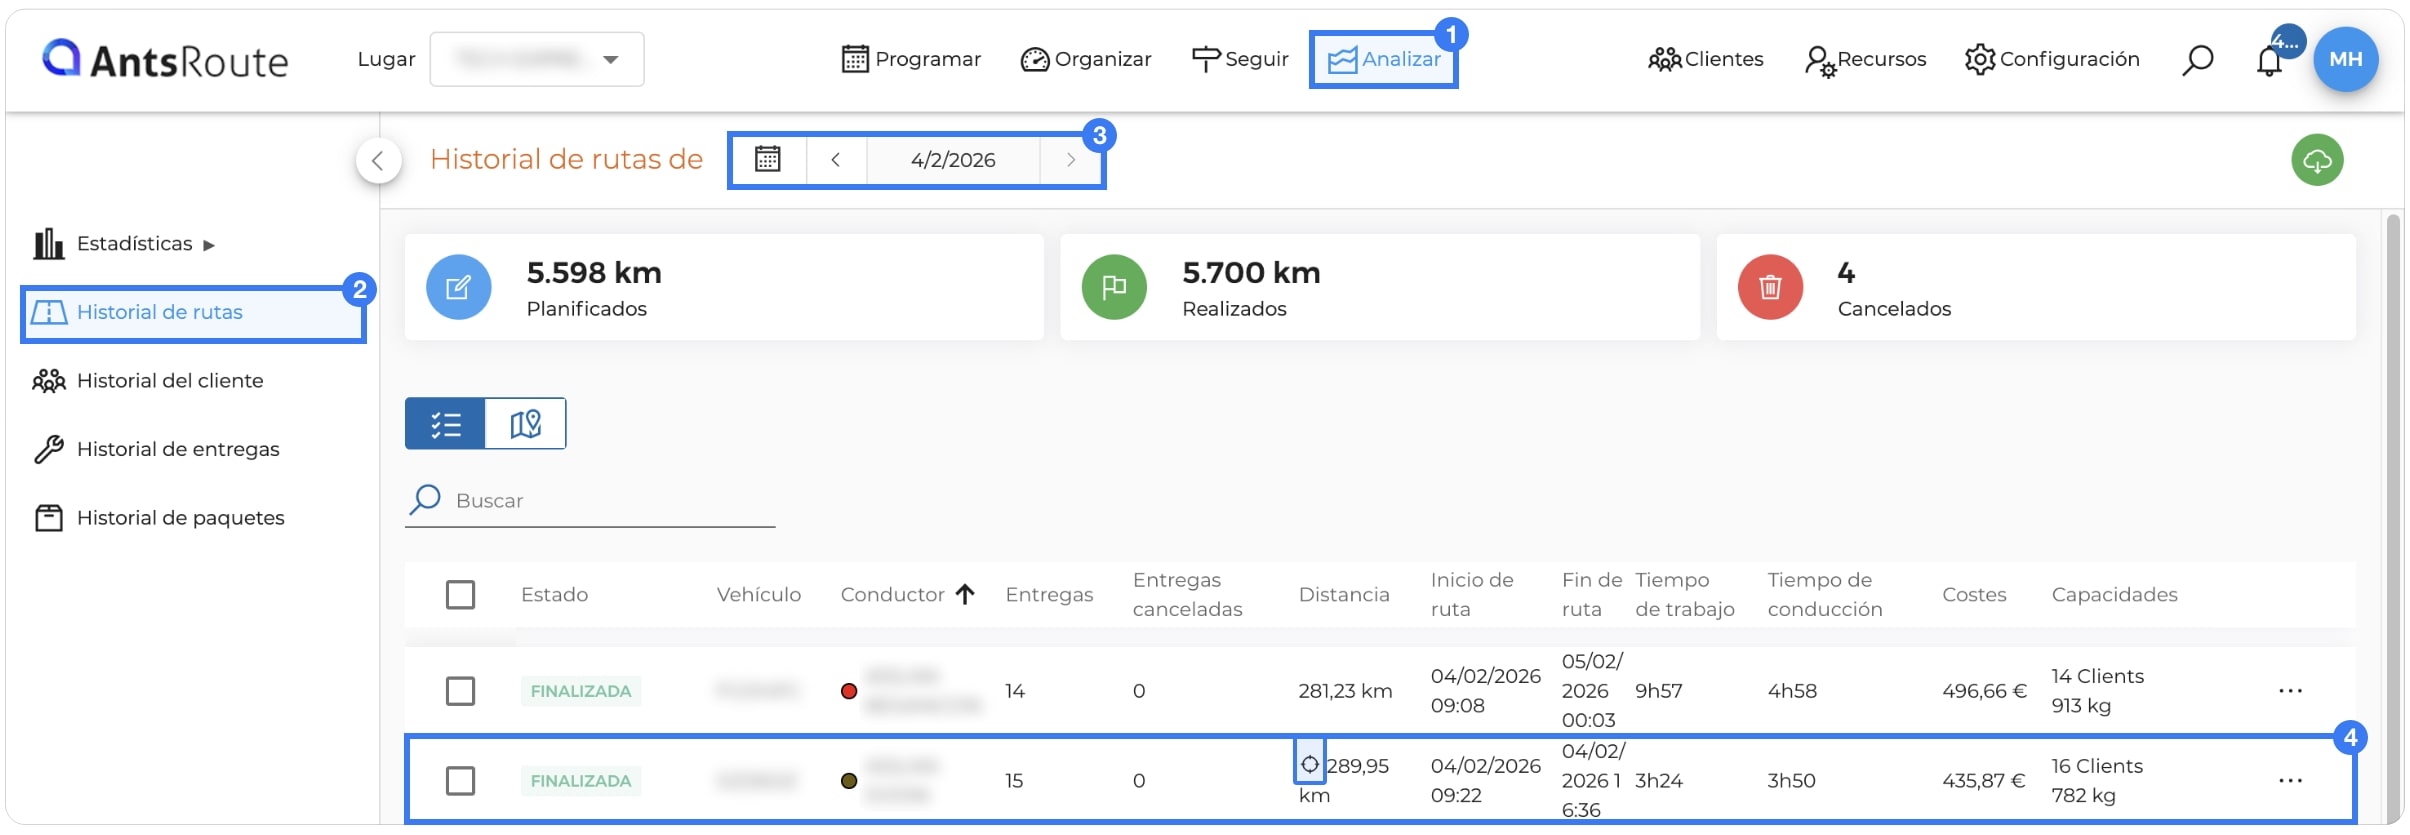Click the red driver color dot
Viewport: 2410px width, 835px height.
point(849,691)
